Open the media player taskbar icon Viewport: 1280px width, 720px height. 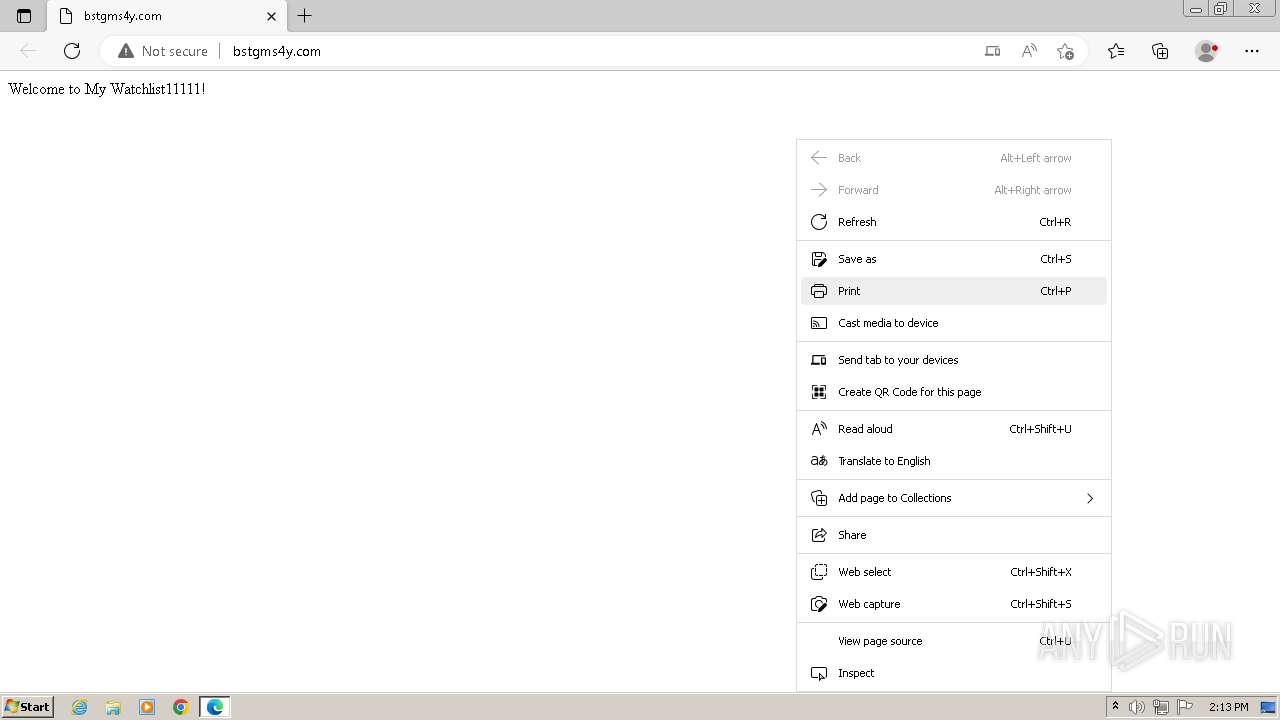[x=147, y=707]
